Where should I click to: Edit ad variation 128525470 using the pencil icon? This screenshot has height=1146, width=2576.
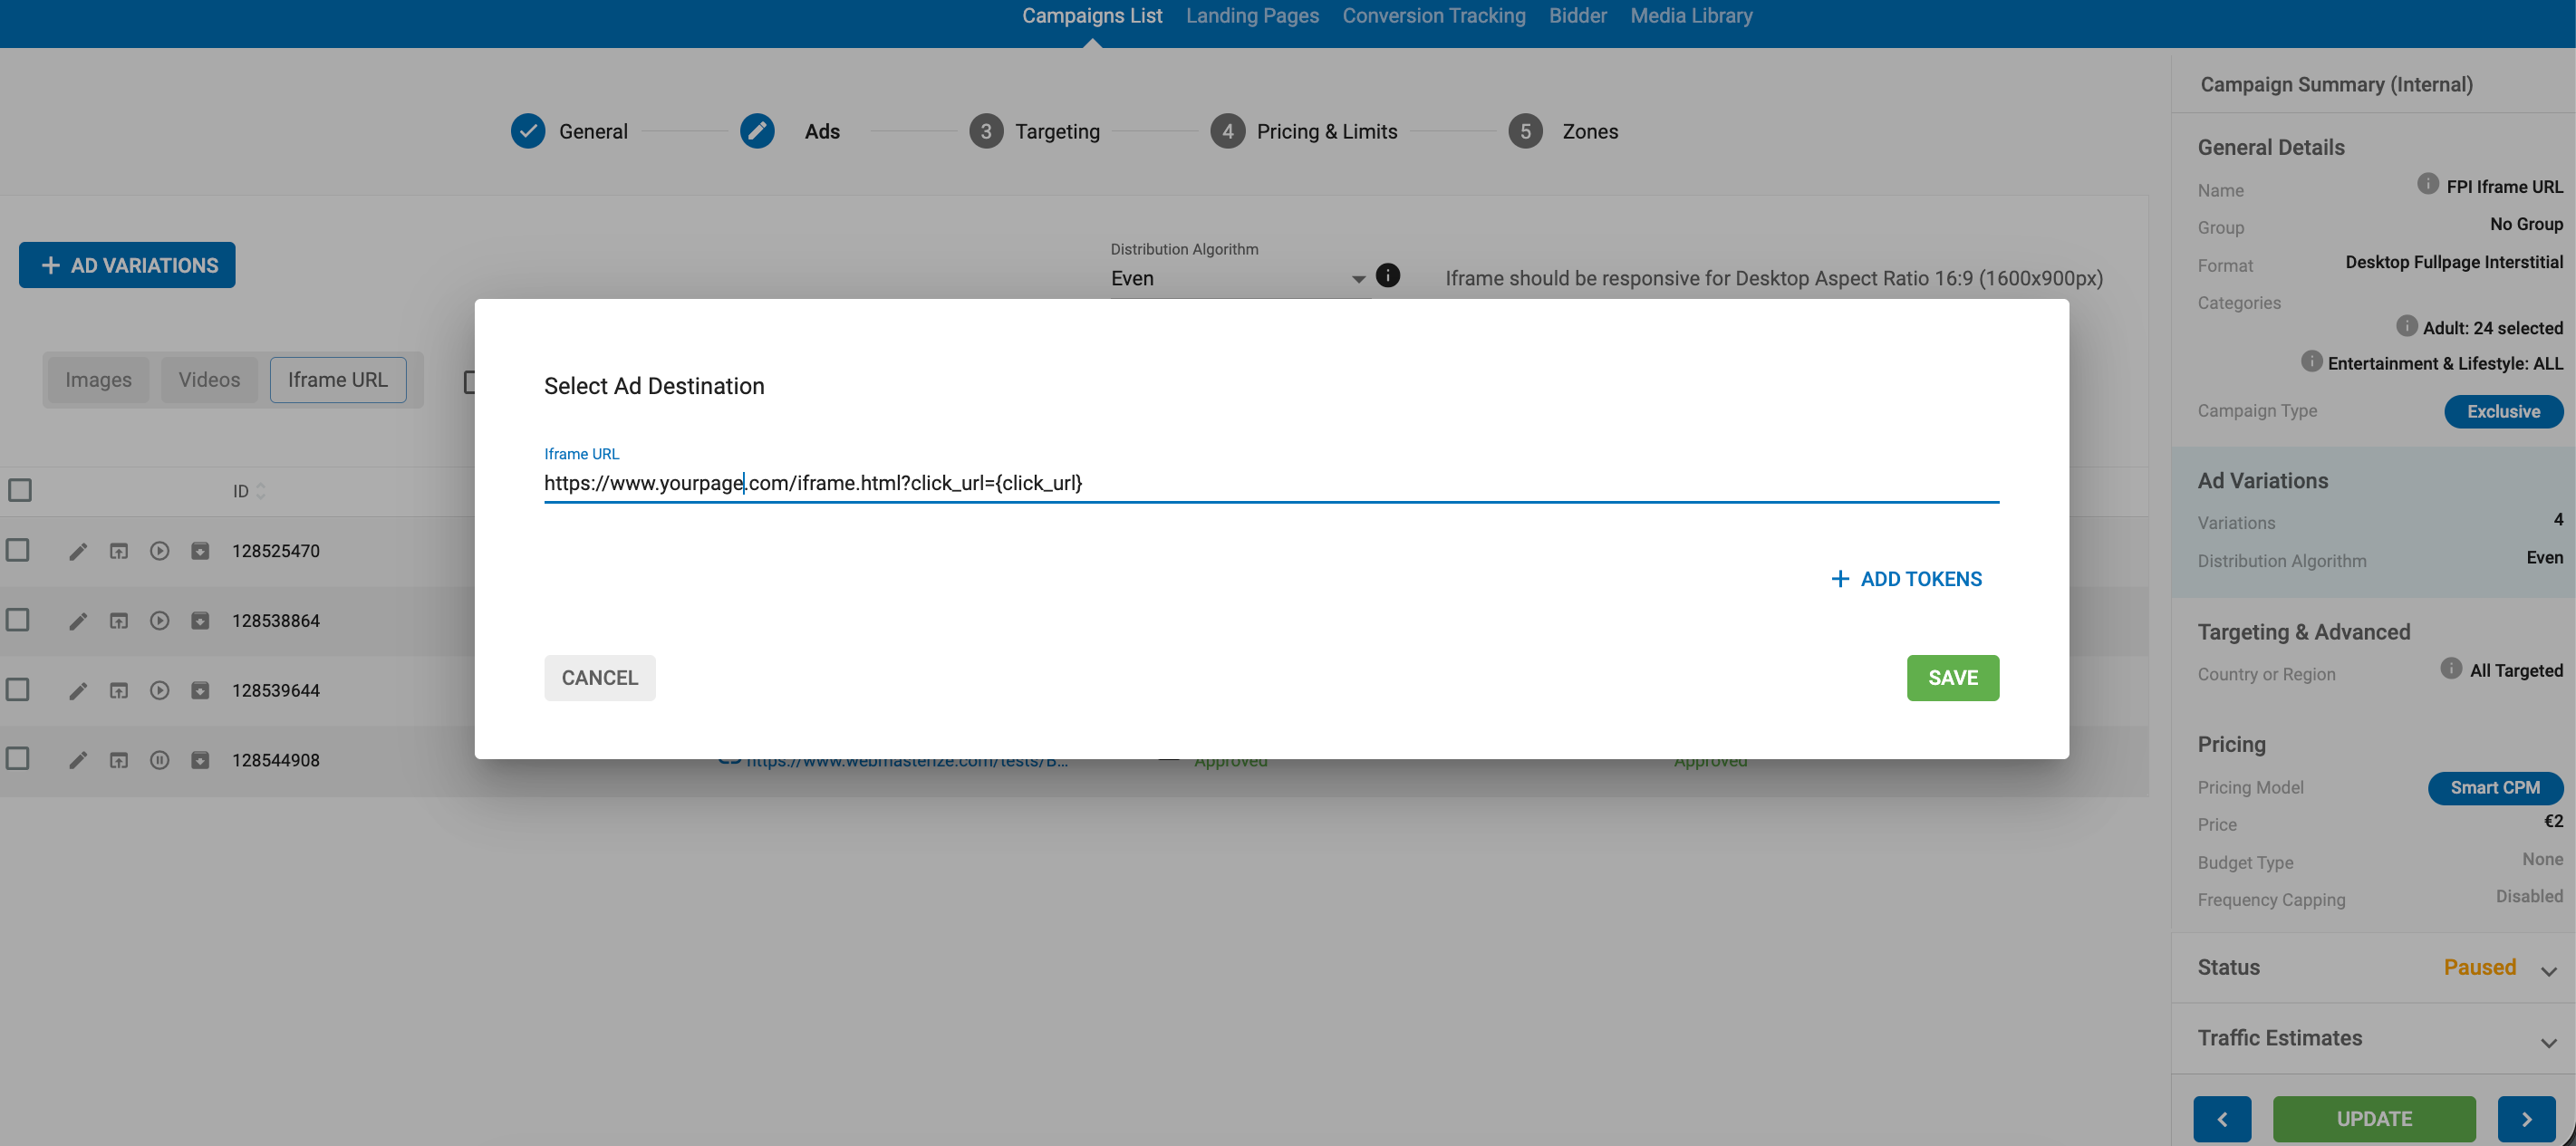(79, 550)
